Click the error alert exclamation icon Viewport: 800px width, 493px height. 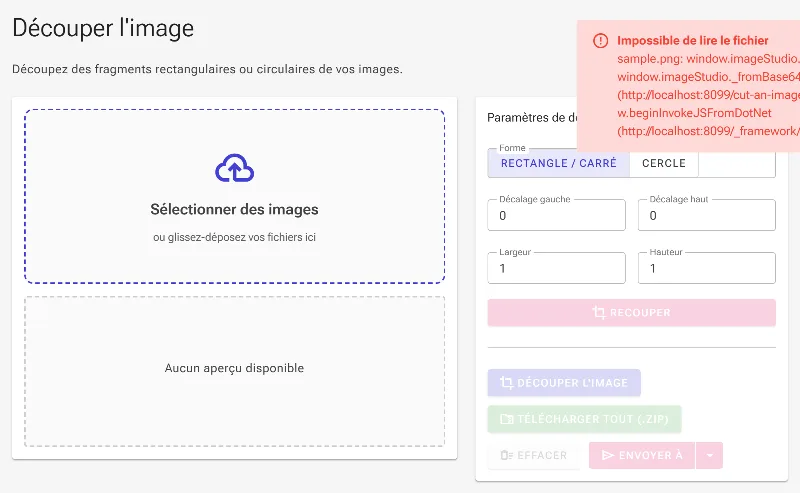[601, 41]
